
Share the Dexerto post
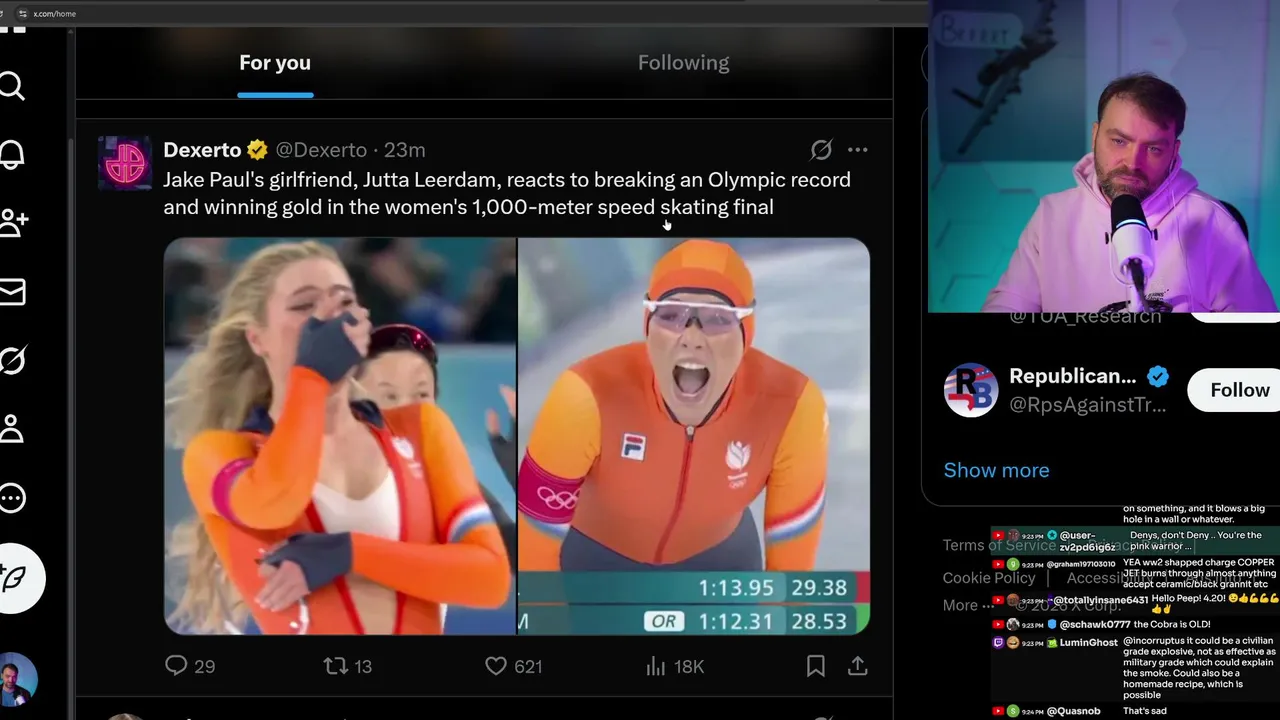pos(857,666)
